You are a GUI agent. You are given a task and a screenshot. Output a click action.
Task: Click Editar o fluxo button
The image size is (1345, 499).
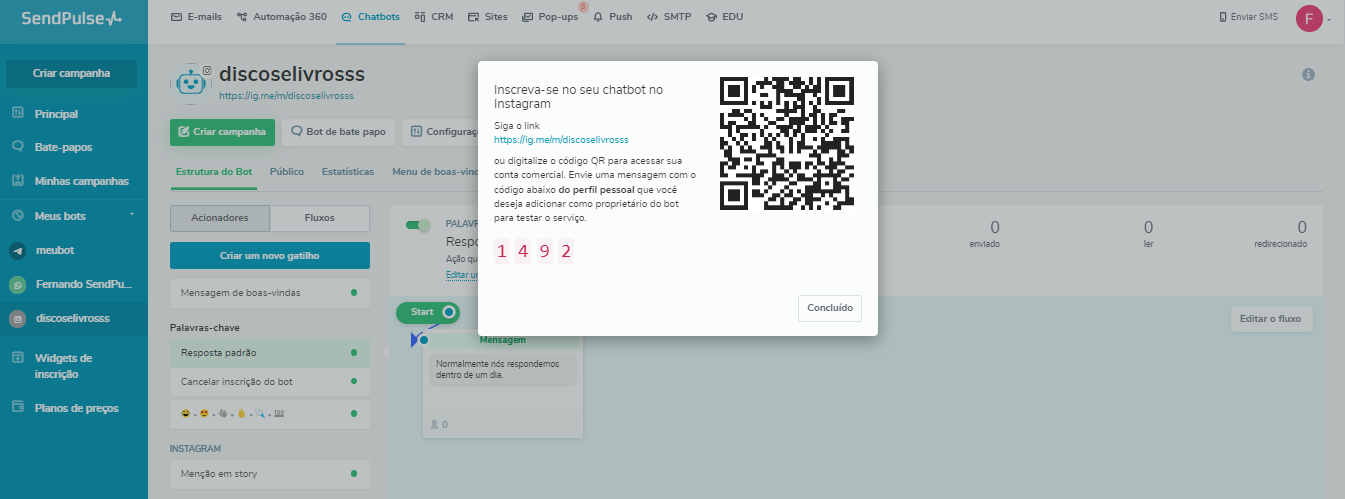click(1271, 319)
